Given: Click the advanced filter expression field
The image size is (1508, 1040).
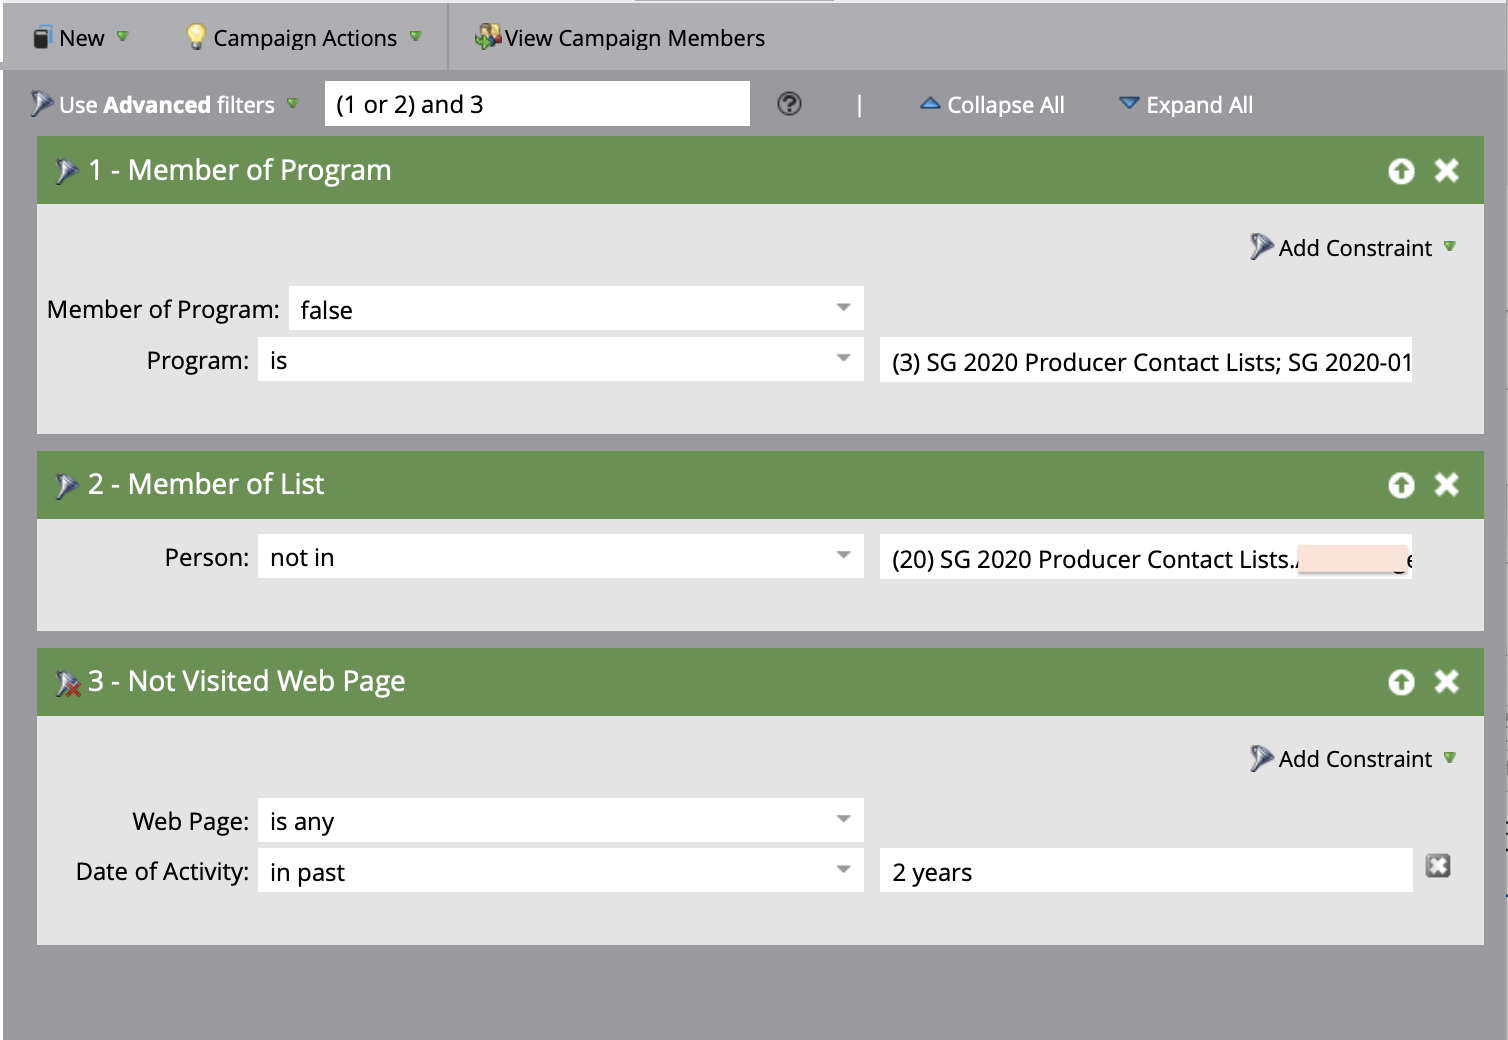Looking at the screenshot, I should click(537, 103).
